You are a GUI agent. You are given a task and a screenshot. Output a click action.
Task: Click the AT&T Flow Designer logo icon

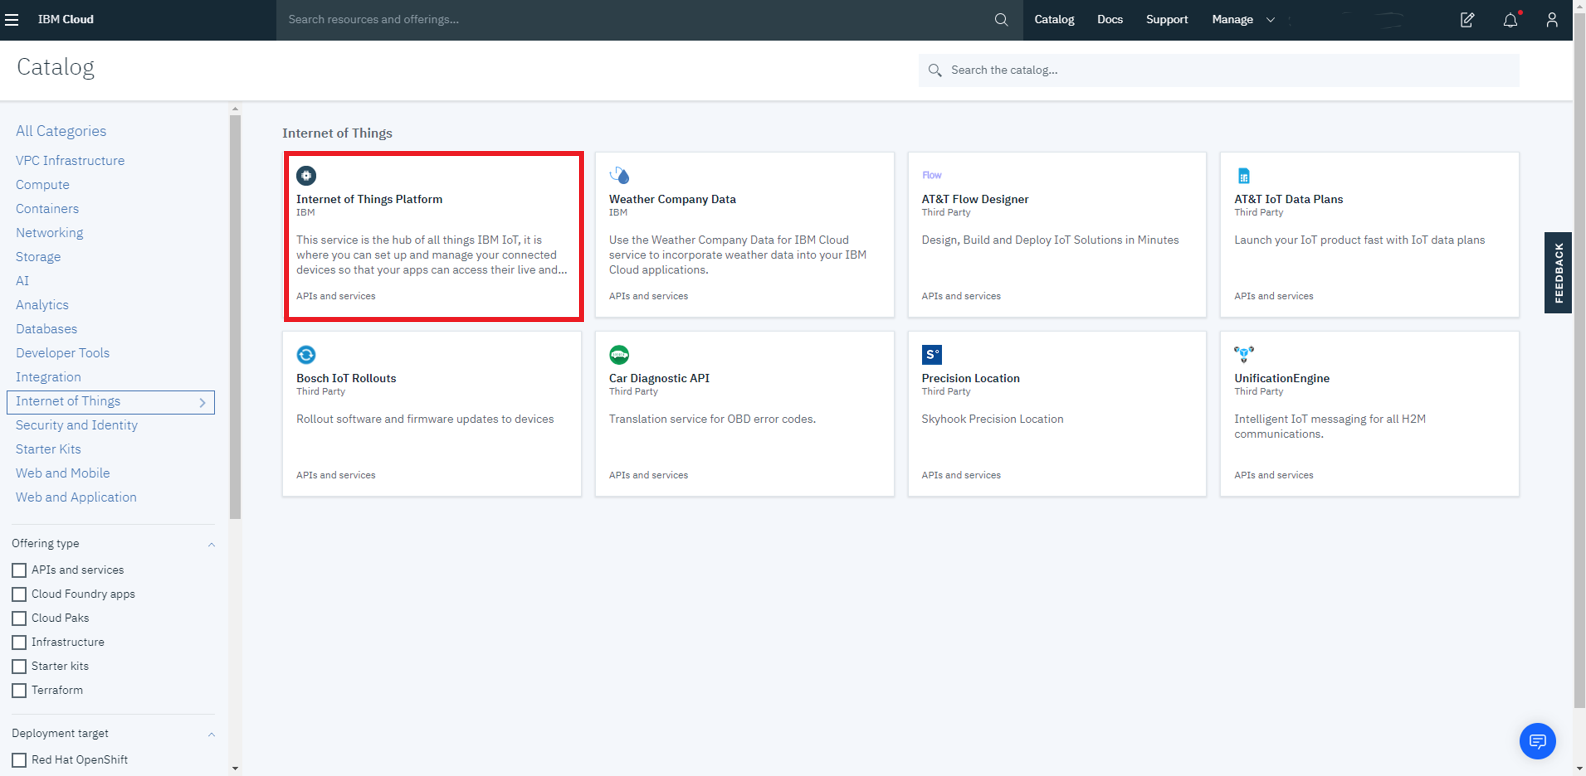pos(932,175)
